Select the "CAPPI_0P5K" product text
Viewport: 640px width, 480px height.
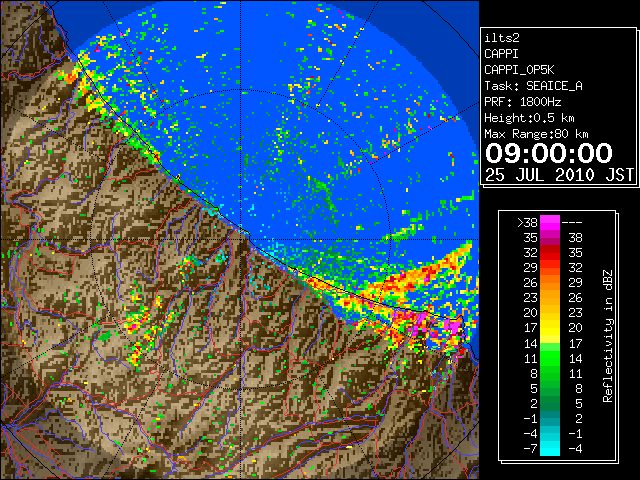point(519,70)
